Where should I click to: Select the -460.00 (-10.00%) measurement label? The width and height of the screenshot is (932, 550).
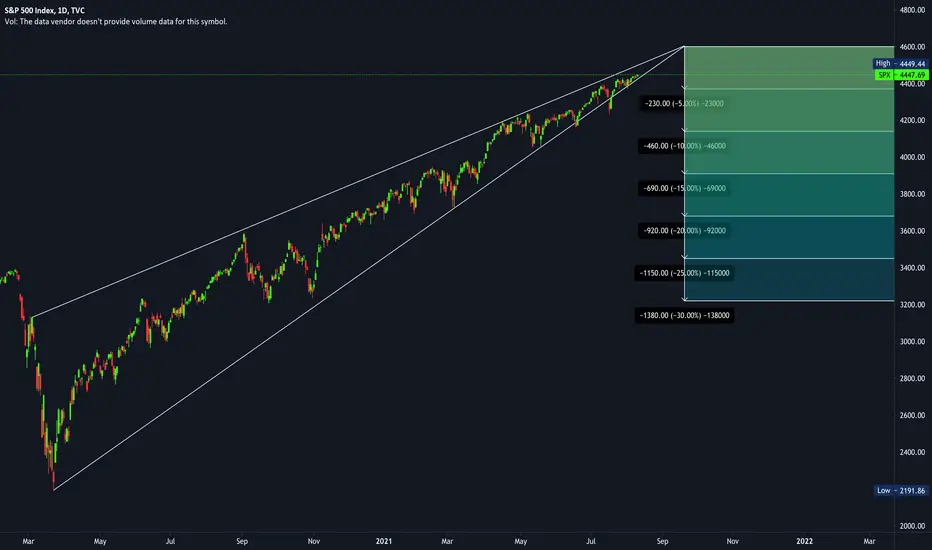684,146
